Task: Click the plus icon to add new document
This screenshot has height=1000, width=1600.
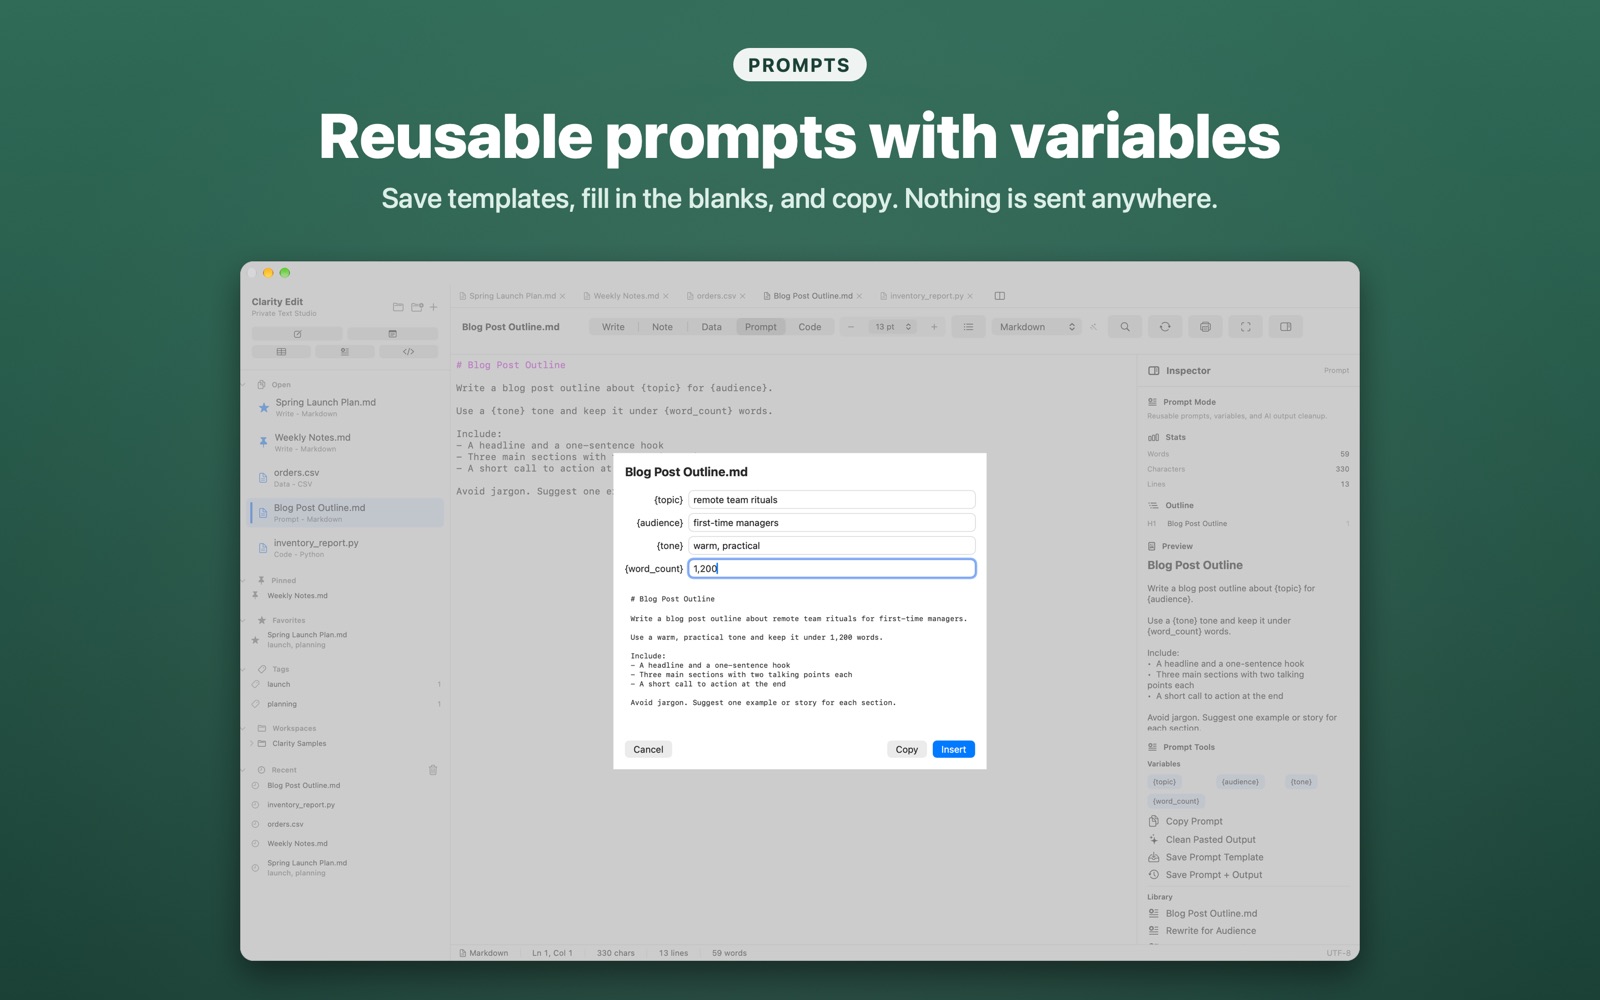Action: [433, 307]
